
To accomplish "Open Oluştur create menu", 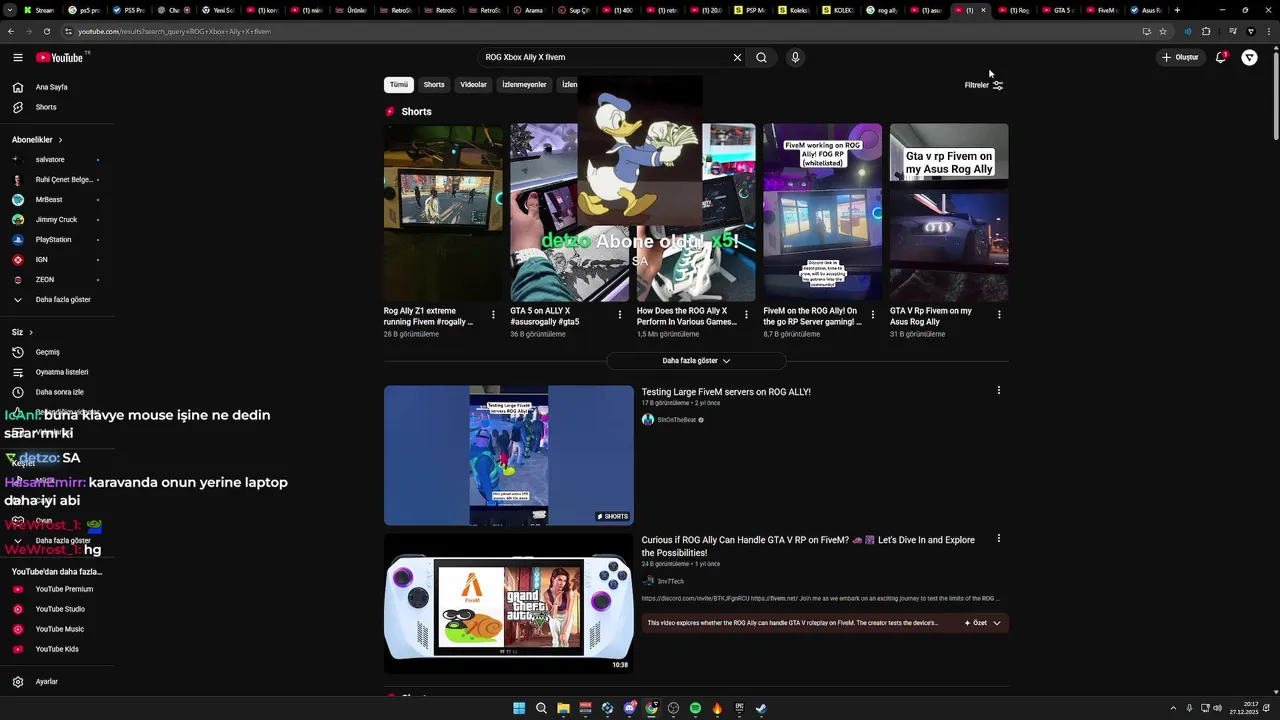I will [x=1179, y=58].
